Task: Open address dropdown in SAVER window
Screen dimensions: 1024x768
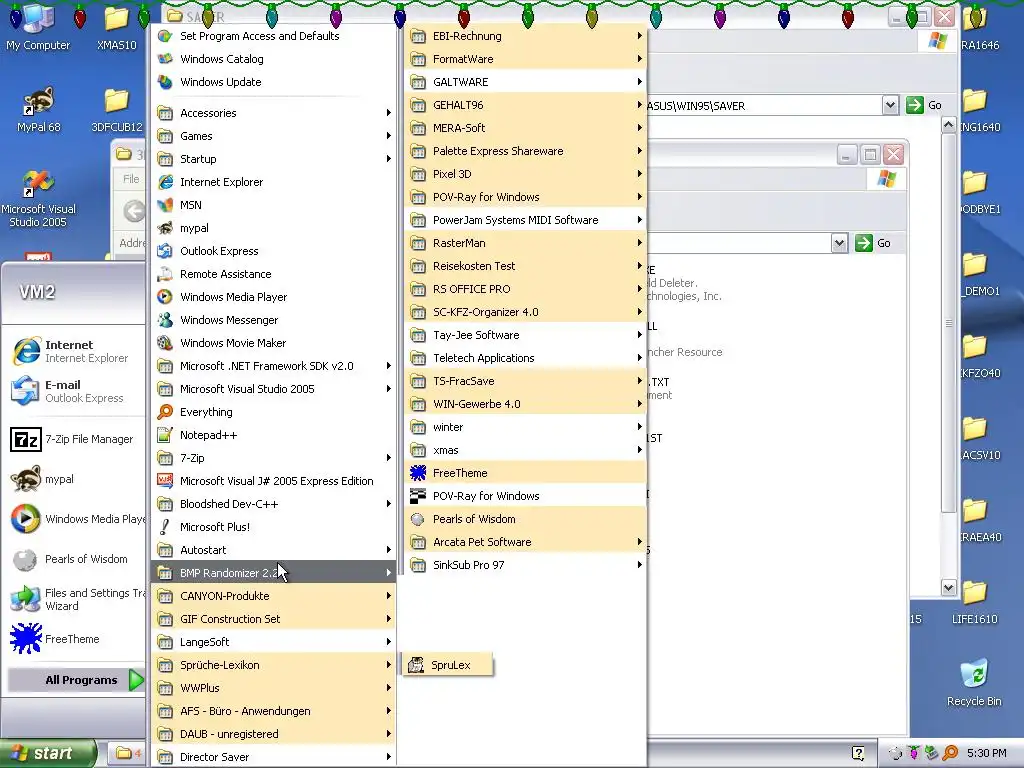Action: 889,105
